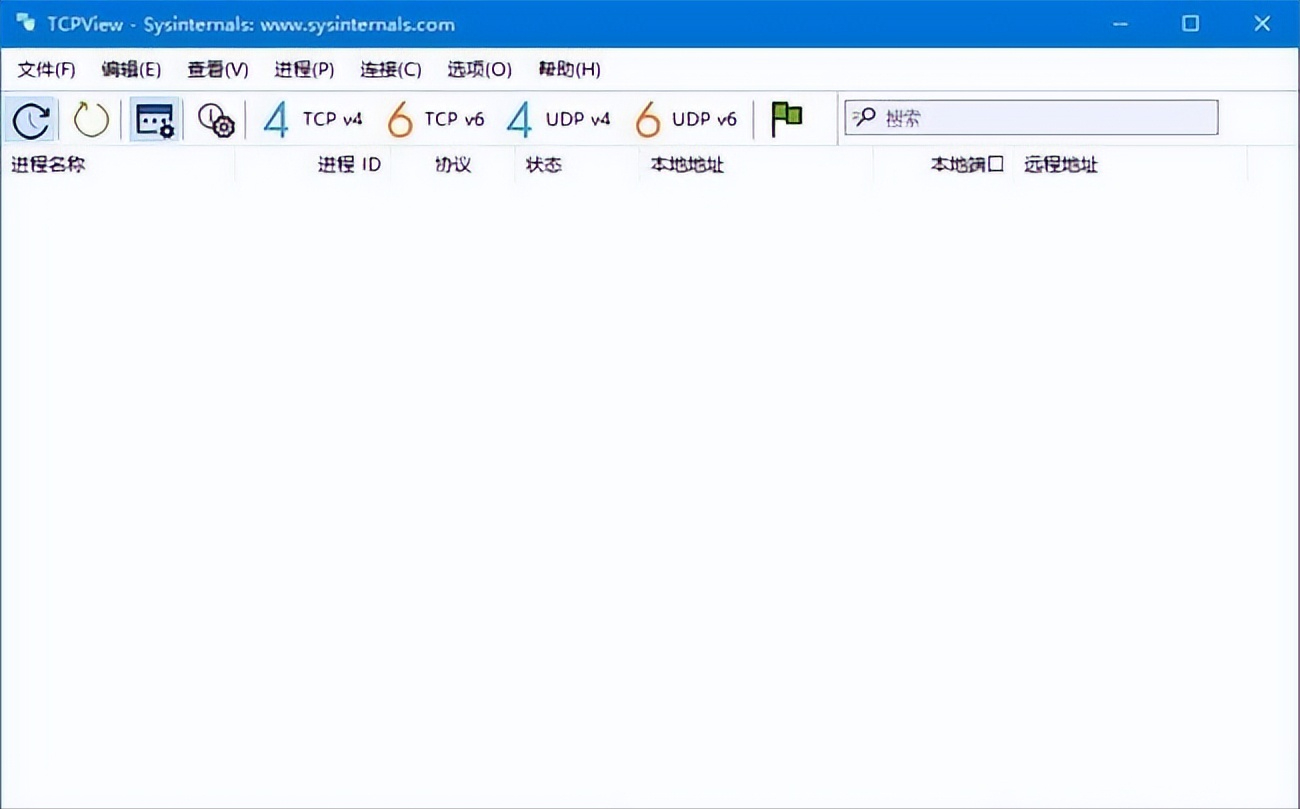Viewport: 1300px width, 809px height.
Task: Click the green flag connection states icon
Action: [786, 116]
